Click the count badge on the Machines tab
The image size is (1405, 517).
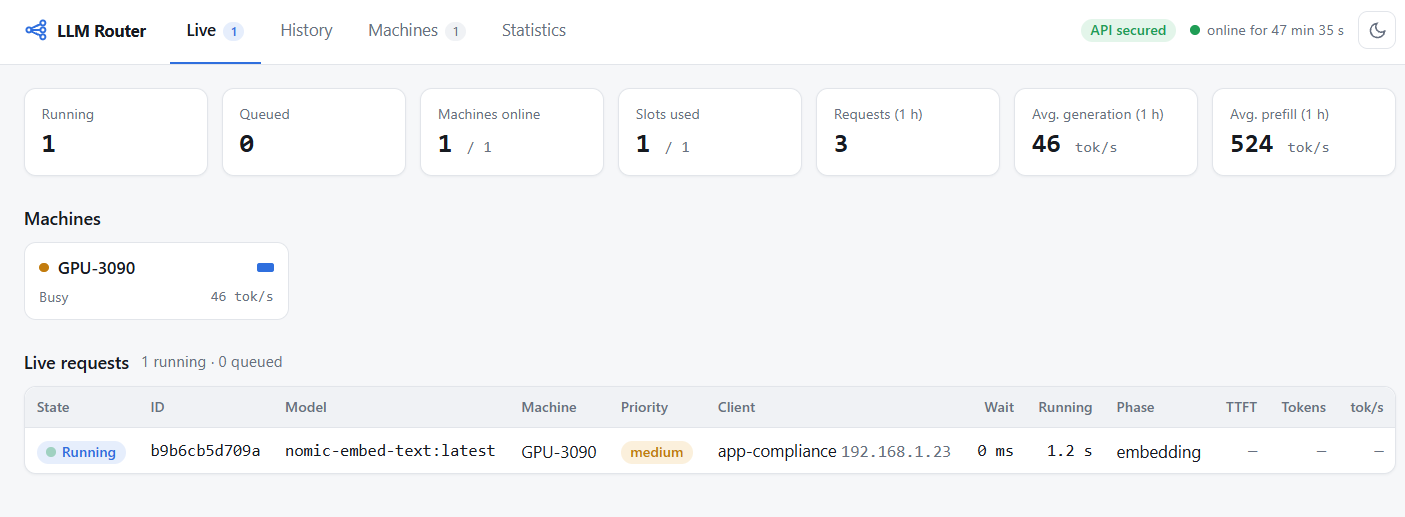[x=455, y=32]
